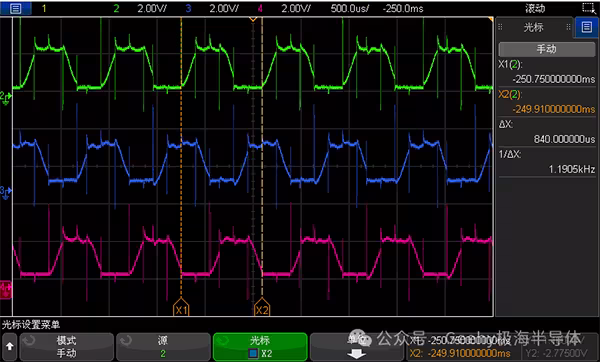The height and width of the screenshot is (362, 600).
Task: Select channel 4 scale 2.00V/
Action: [296, 8]
